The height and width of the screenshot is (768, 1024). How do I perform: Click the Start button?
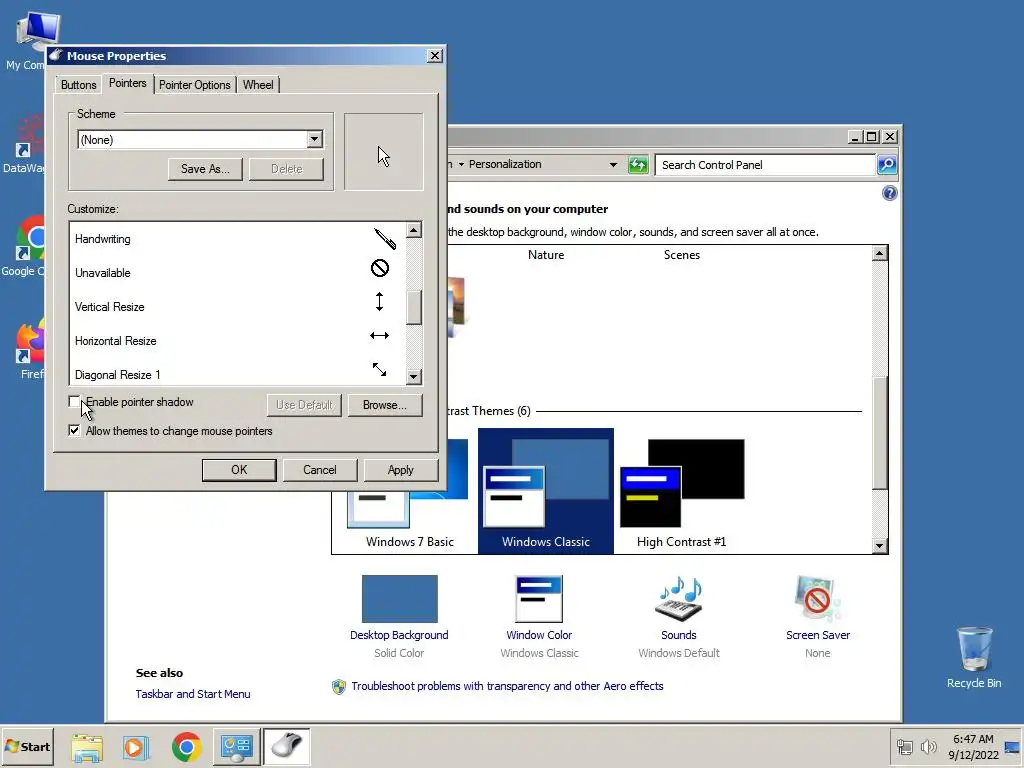tap(27, 746)
